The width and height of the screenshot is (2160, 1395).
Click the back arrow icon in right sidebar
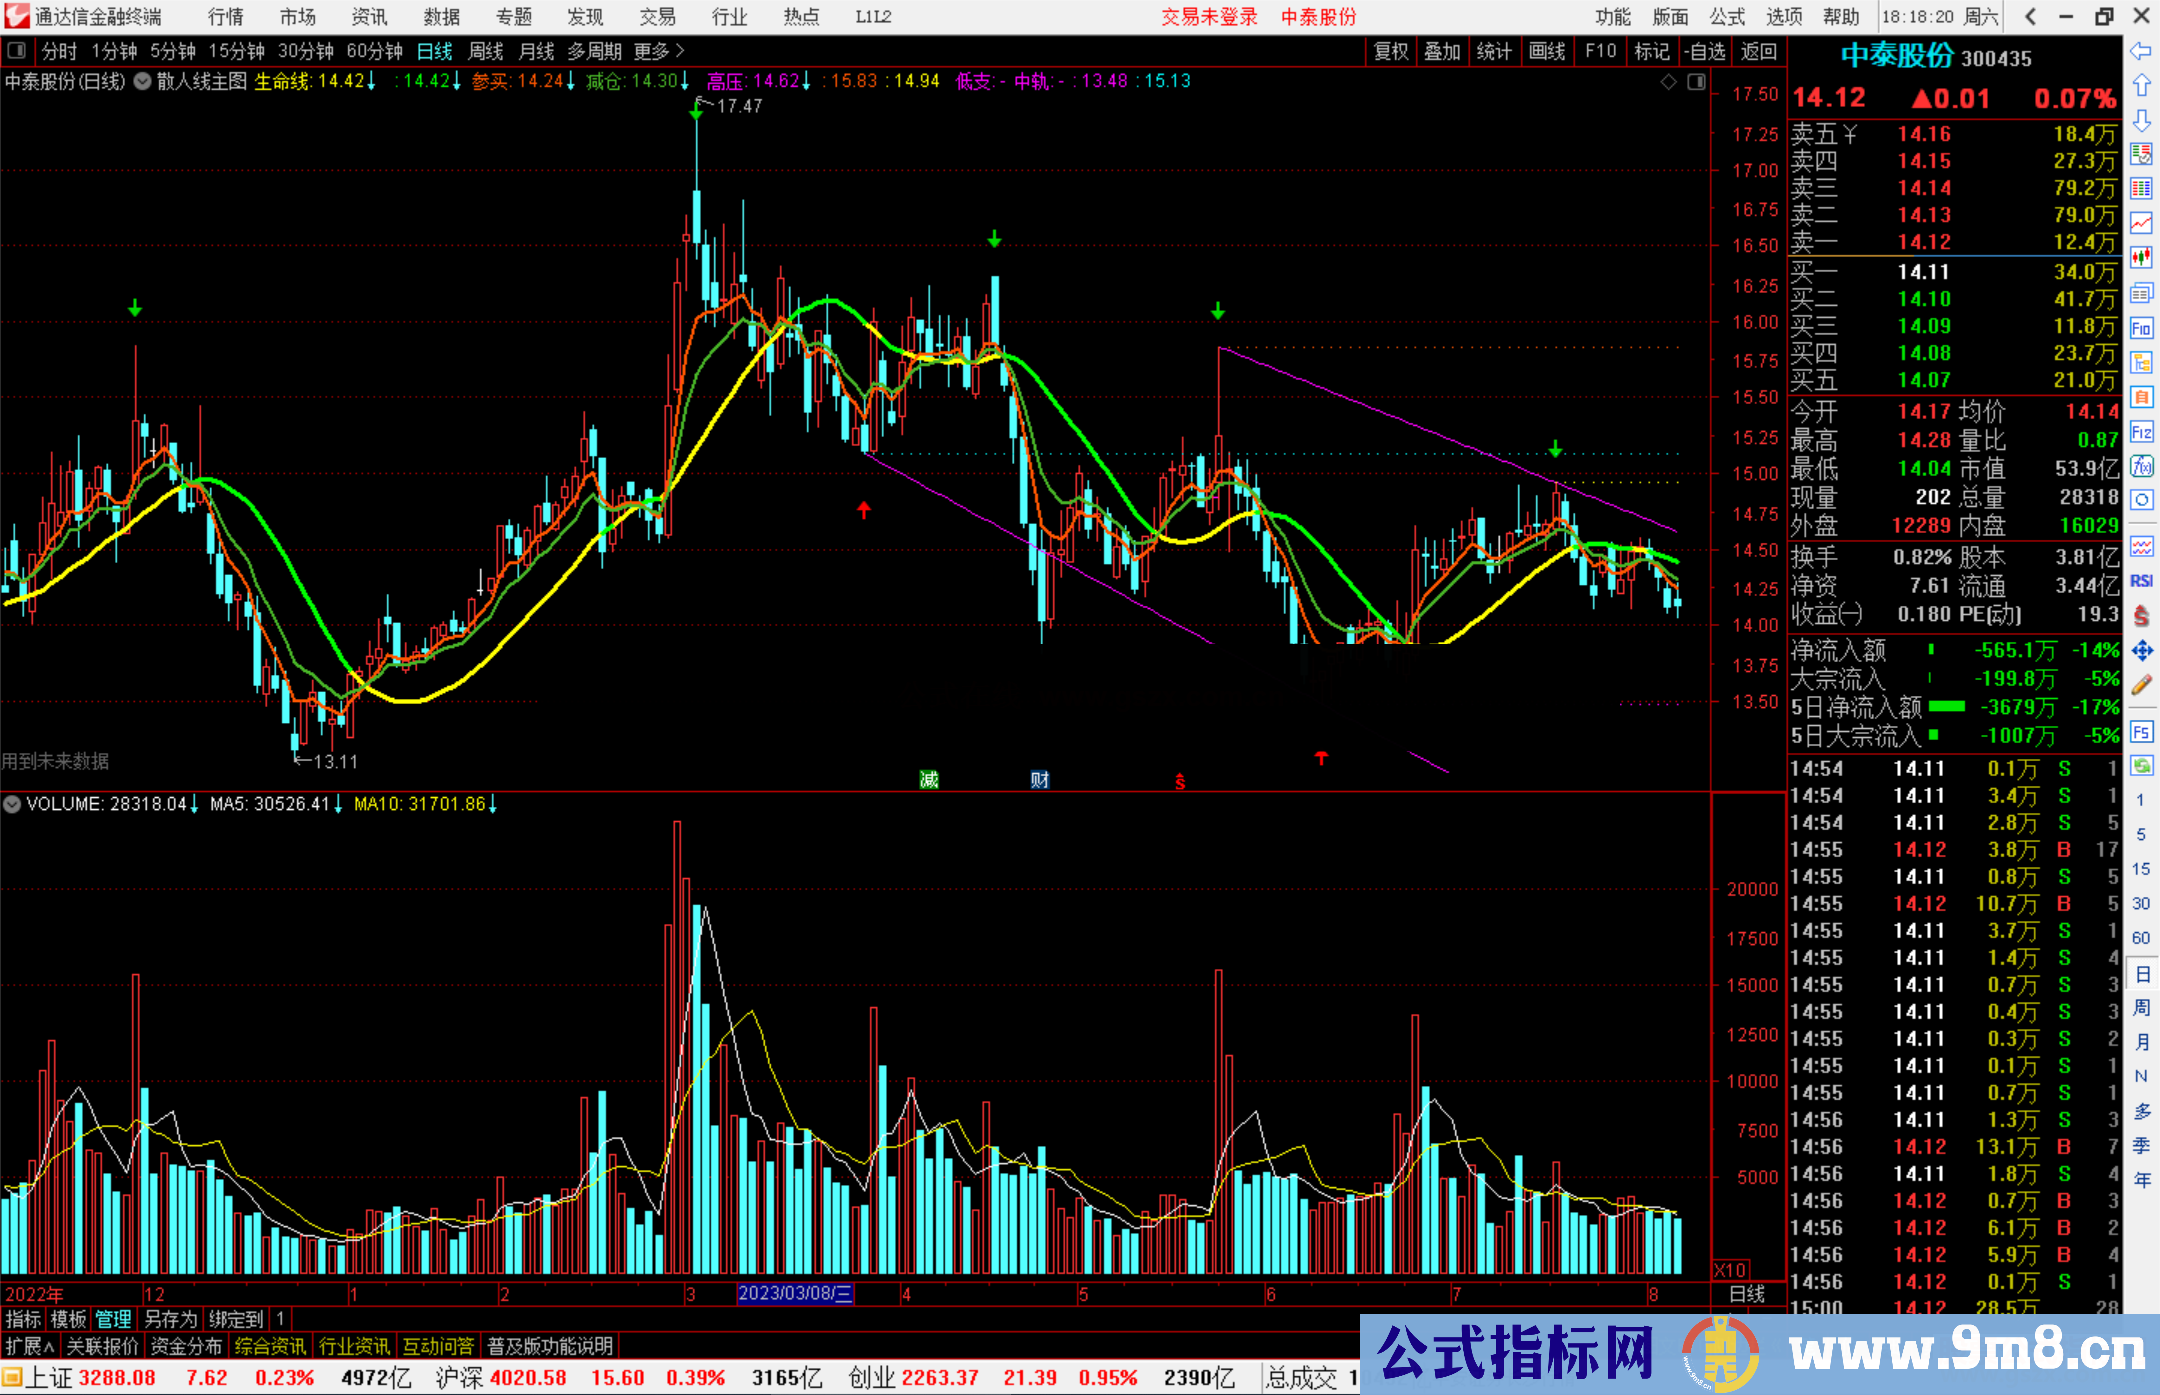(x=2140, y=51)
